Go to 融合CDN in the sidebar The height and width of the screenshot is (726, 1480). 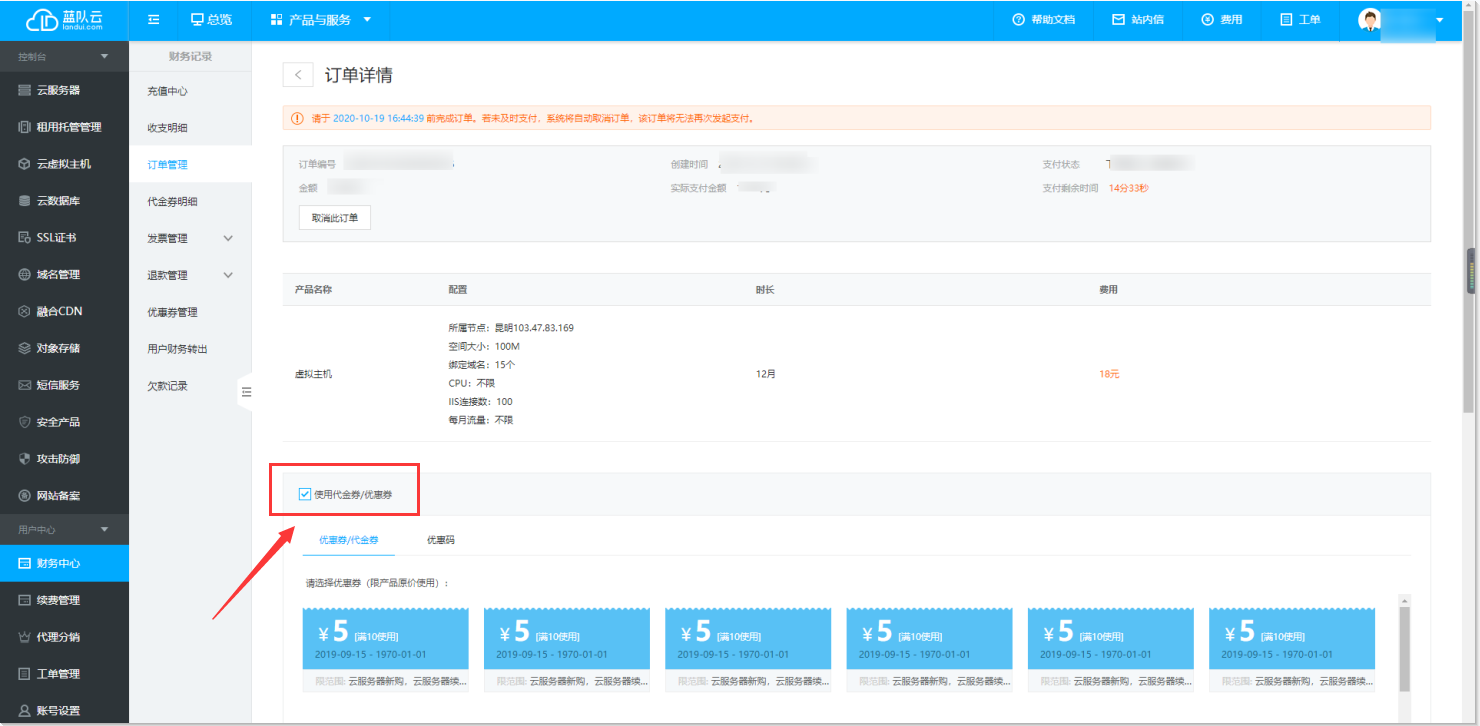tap(59, 311)
